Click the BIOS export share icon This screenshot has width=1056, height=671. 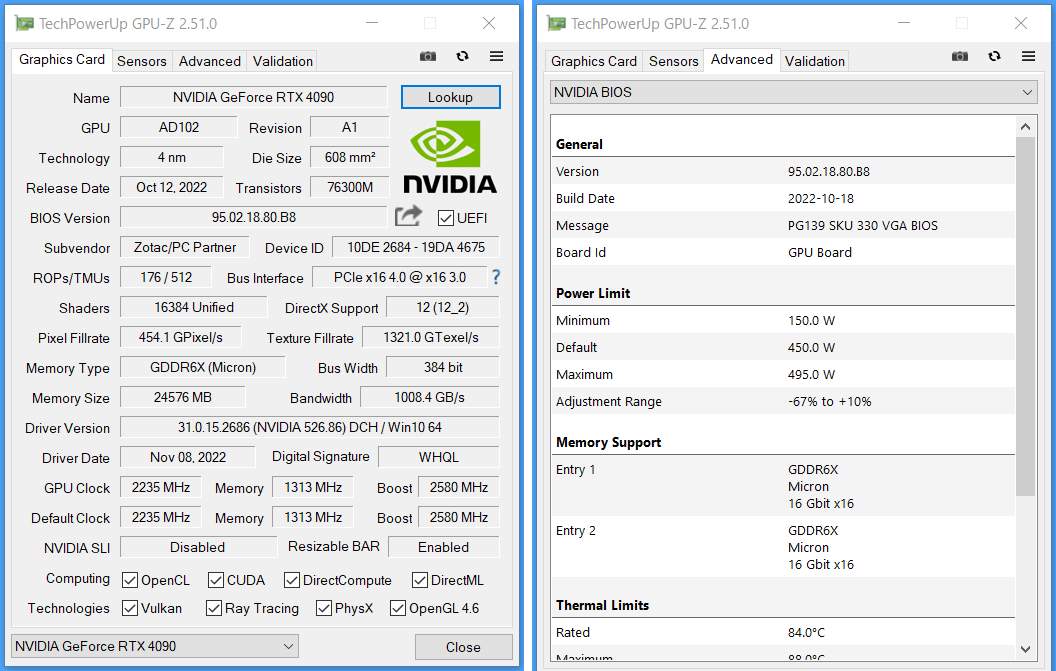(x=408, y=216)
